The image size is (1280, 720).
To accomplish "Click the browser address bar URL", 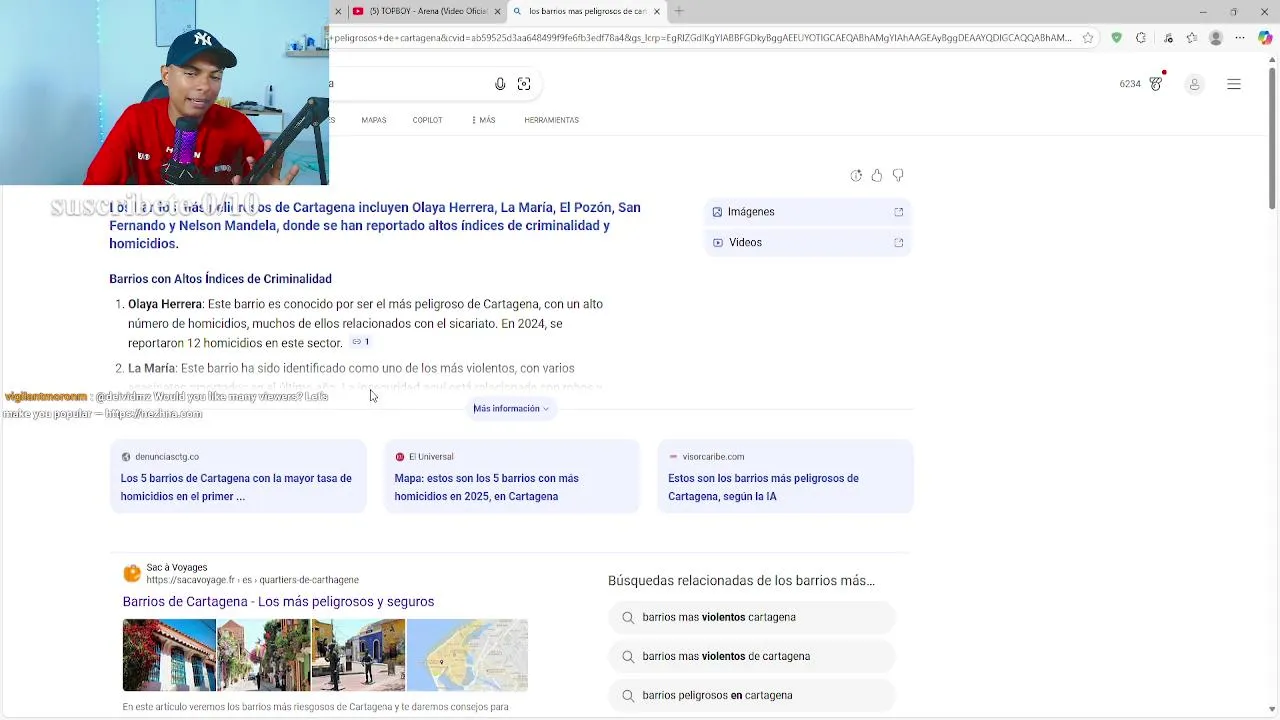I will [x=700, y=38].
